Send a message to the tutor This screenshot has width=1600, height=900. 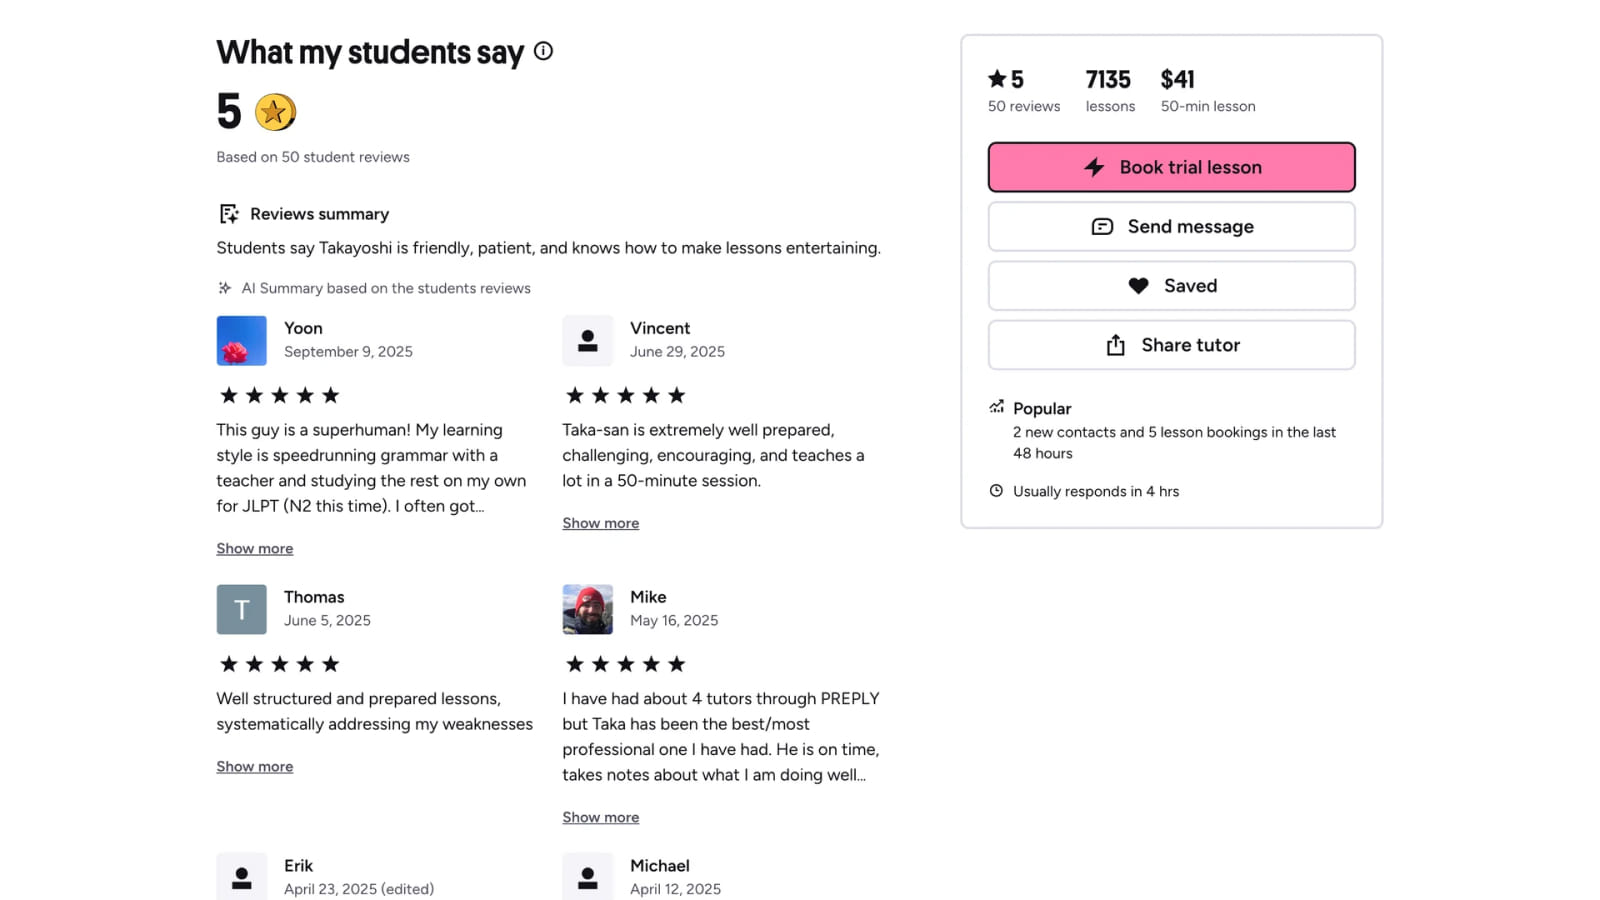tap(1171, 227)
